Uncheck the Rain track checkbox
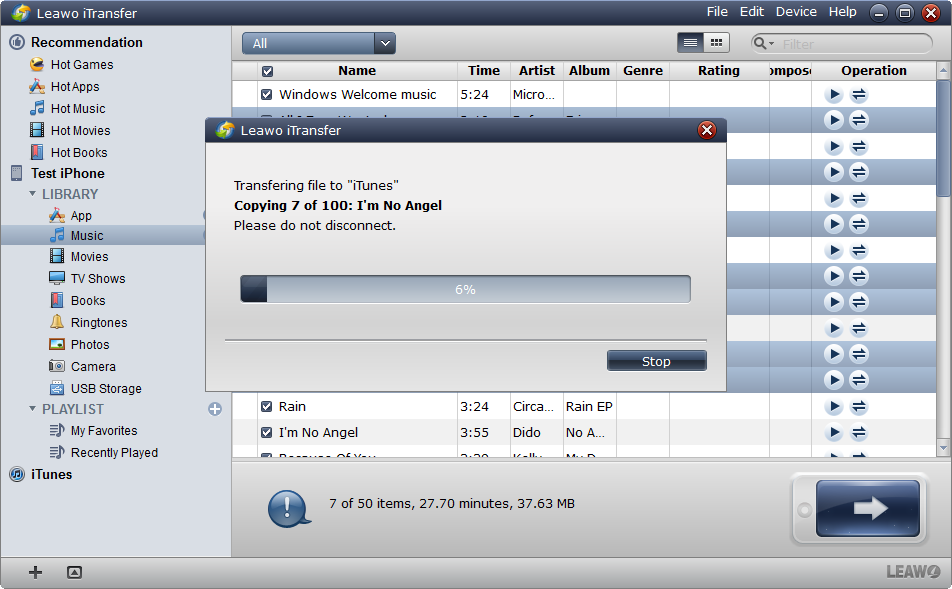Viewport: 952px width, 589px height. pos(266,406)
